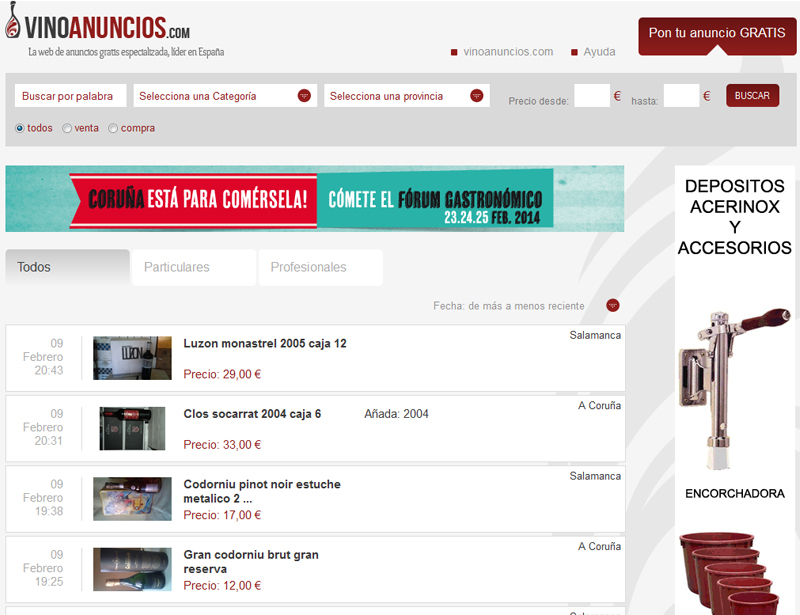The width and height of the screenshot is (800, 615).
Task: Focus the Precio desde input field
Action: pyautogui.click(x=592, y=95)
